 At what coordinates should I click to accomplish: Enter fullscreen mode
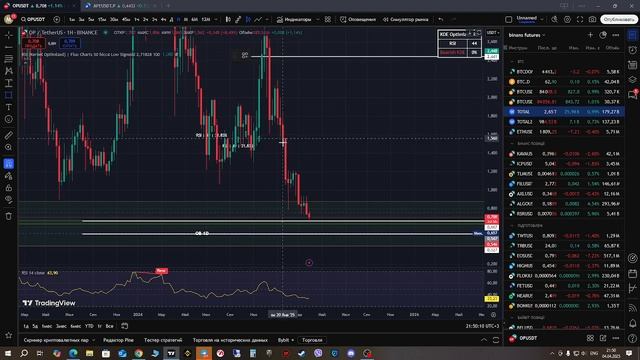coord(580,19)
